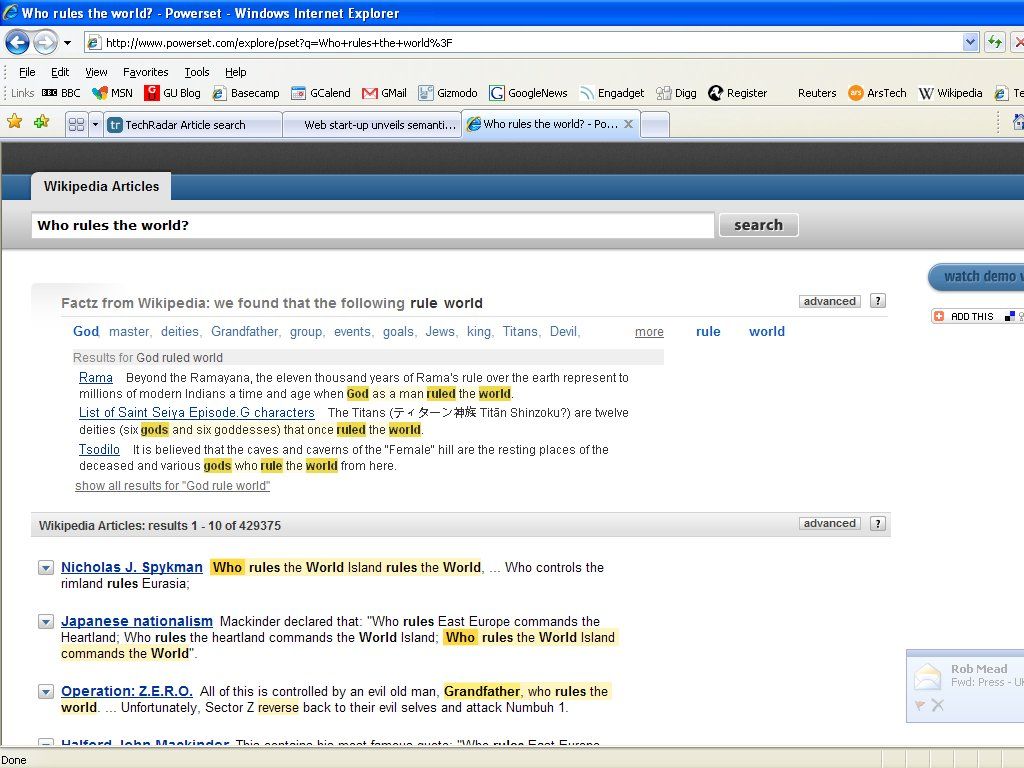This screenshot has height=768, width=1024.
Task: Open GoogleNews from the Links toolbar
Action: coord(524,92)
